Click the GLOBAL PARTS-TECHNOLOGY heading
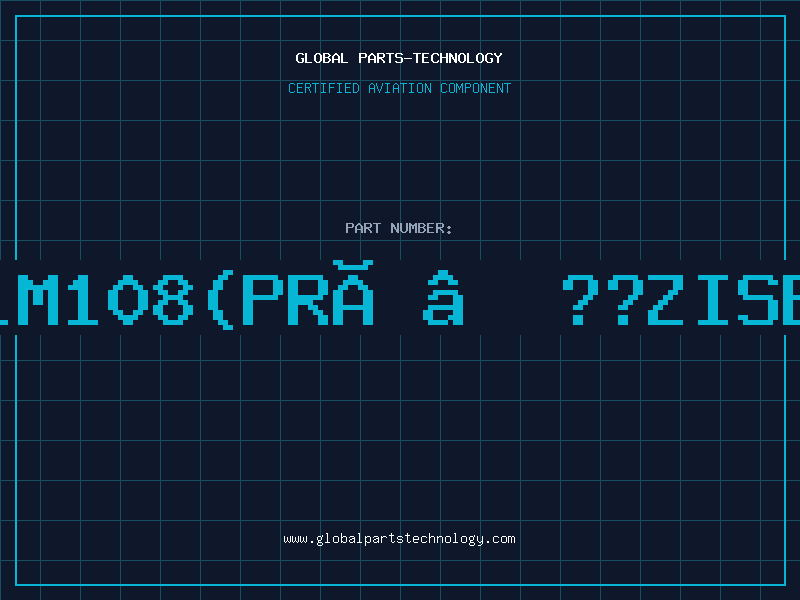This screenshot has height=600, width=800. (399, 58)
